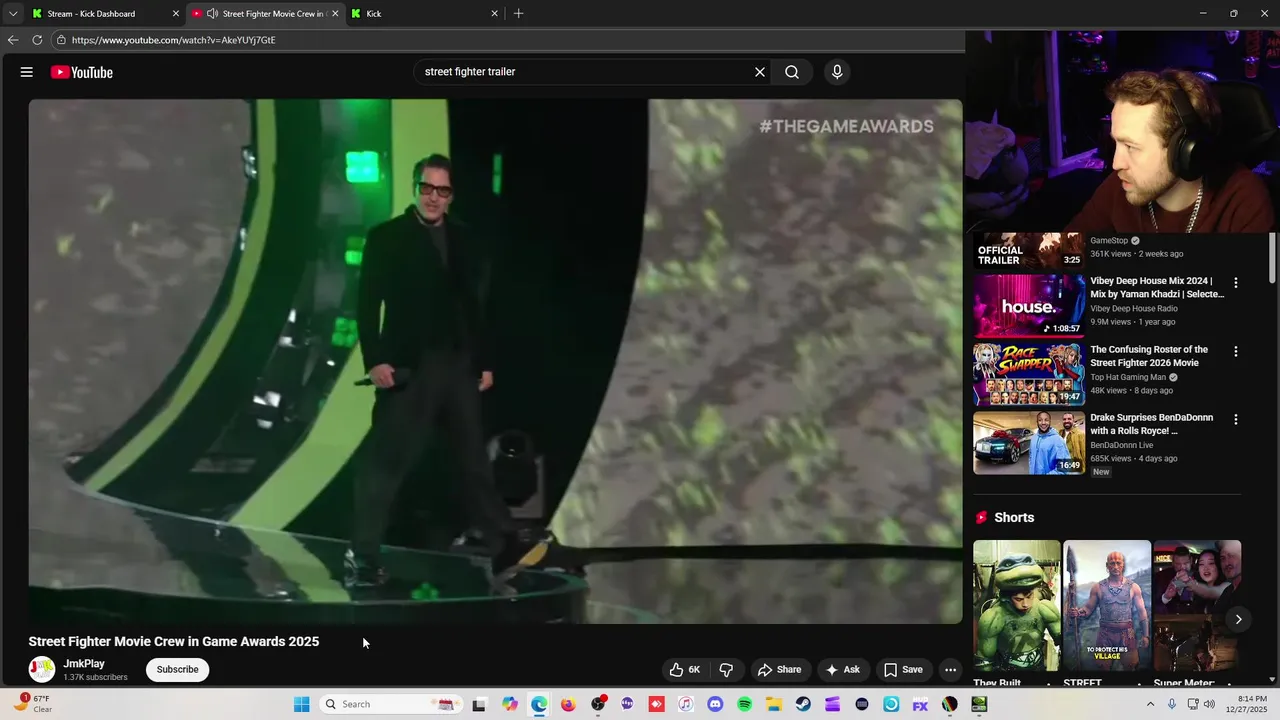Open the JmkPlay channel avatar
Image resolution: width=1280 pixels, height=720 pixels.
pos(42,670)
